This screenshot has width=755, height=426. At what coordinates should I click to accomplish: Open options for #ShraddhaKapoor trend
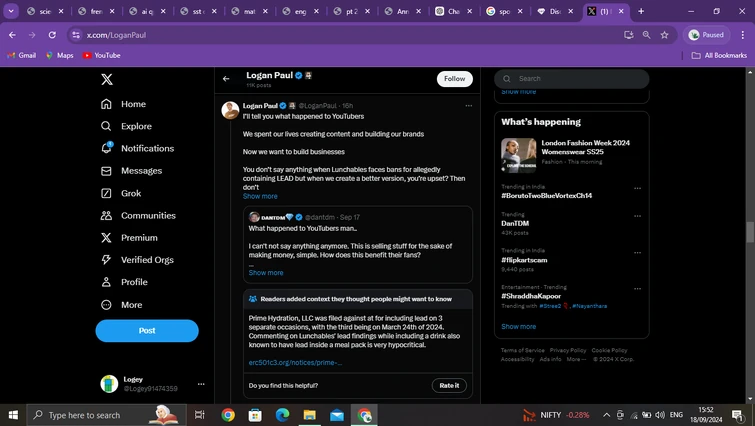638,289
